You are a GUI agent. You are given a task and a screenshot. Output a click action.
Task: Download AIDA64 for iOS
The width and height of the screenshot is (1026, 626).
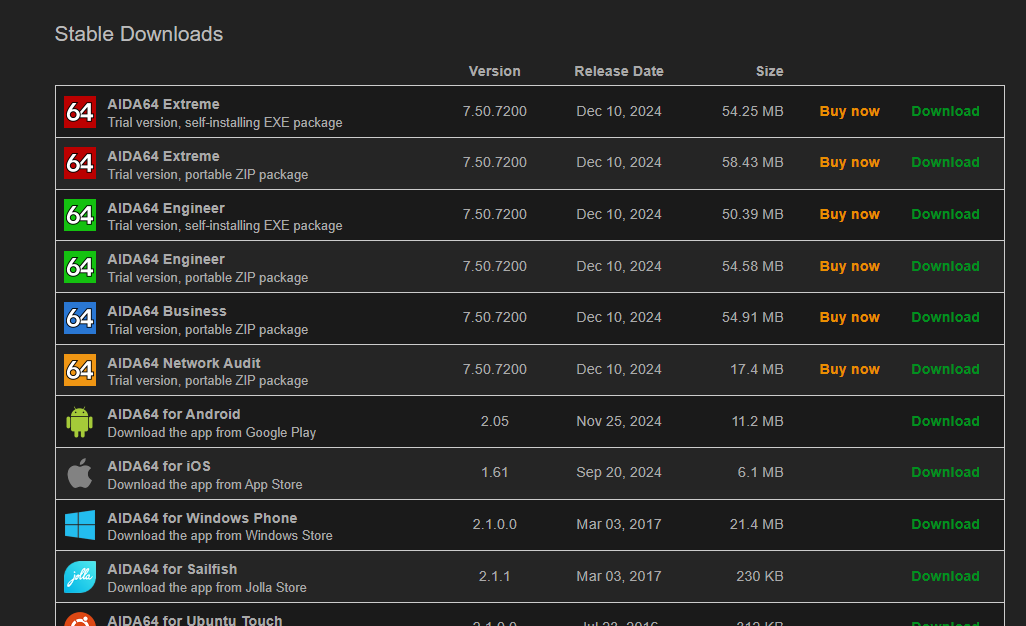(945, 473)
